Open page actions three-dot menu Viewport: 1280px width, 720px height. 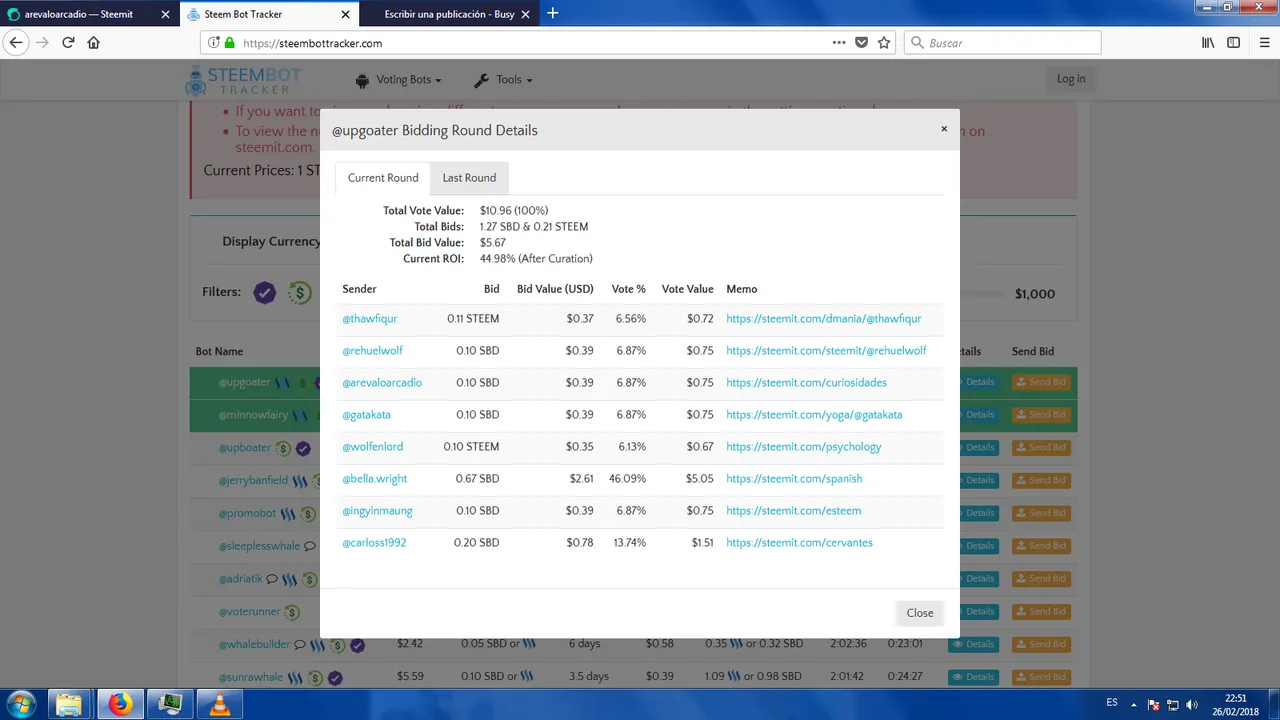tap(839, 43)
